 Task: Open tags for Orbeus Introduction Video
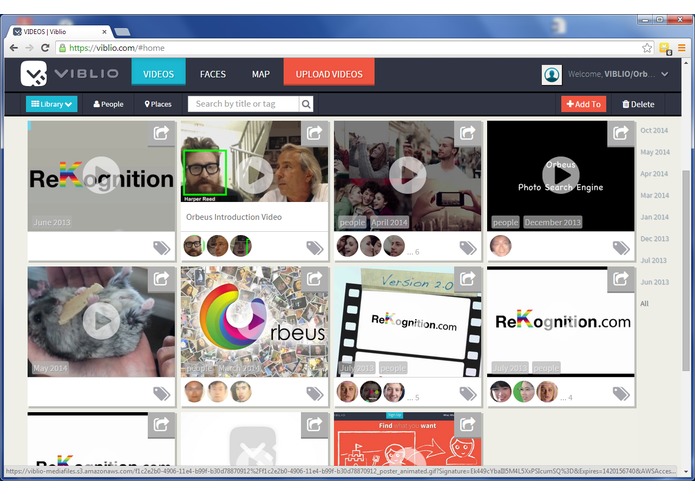click(x=315, y=248)
